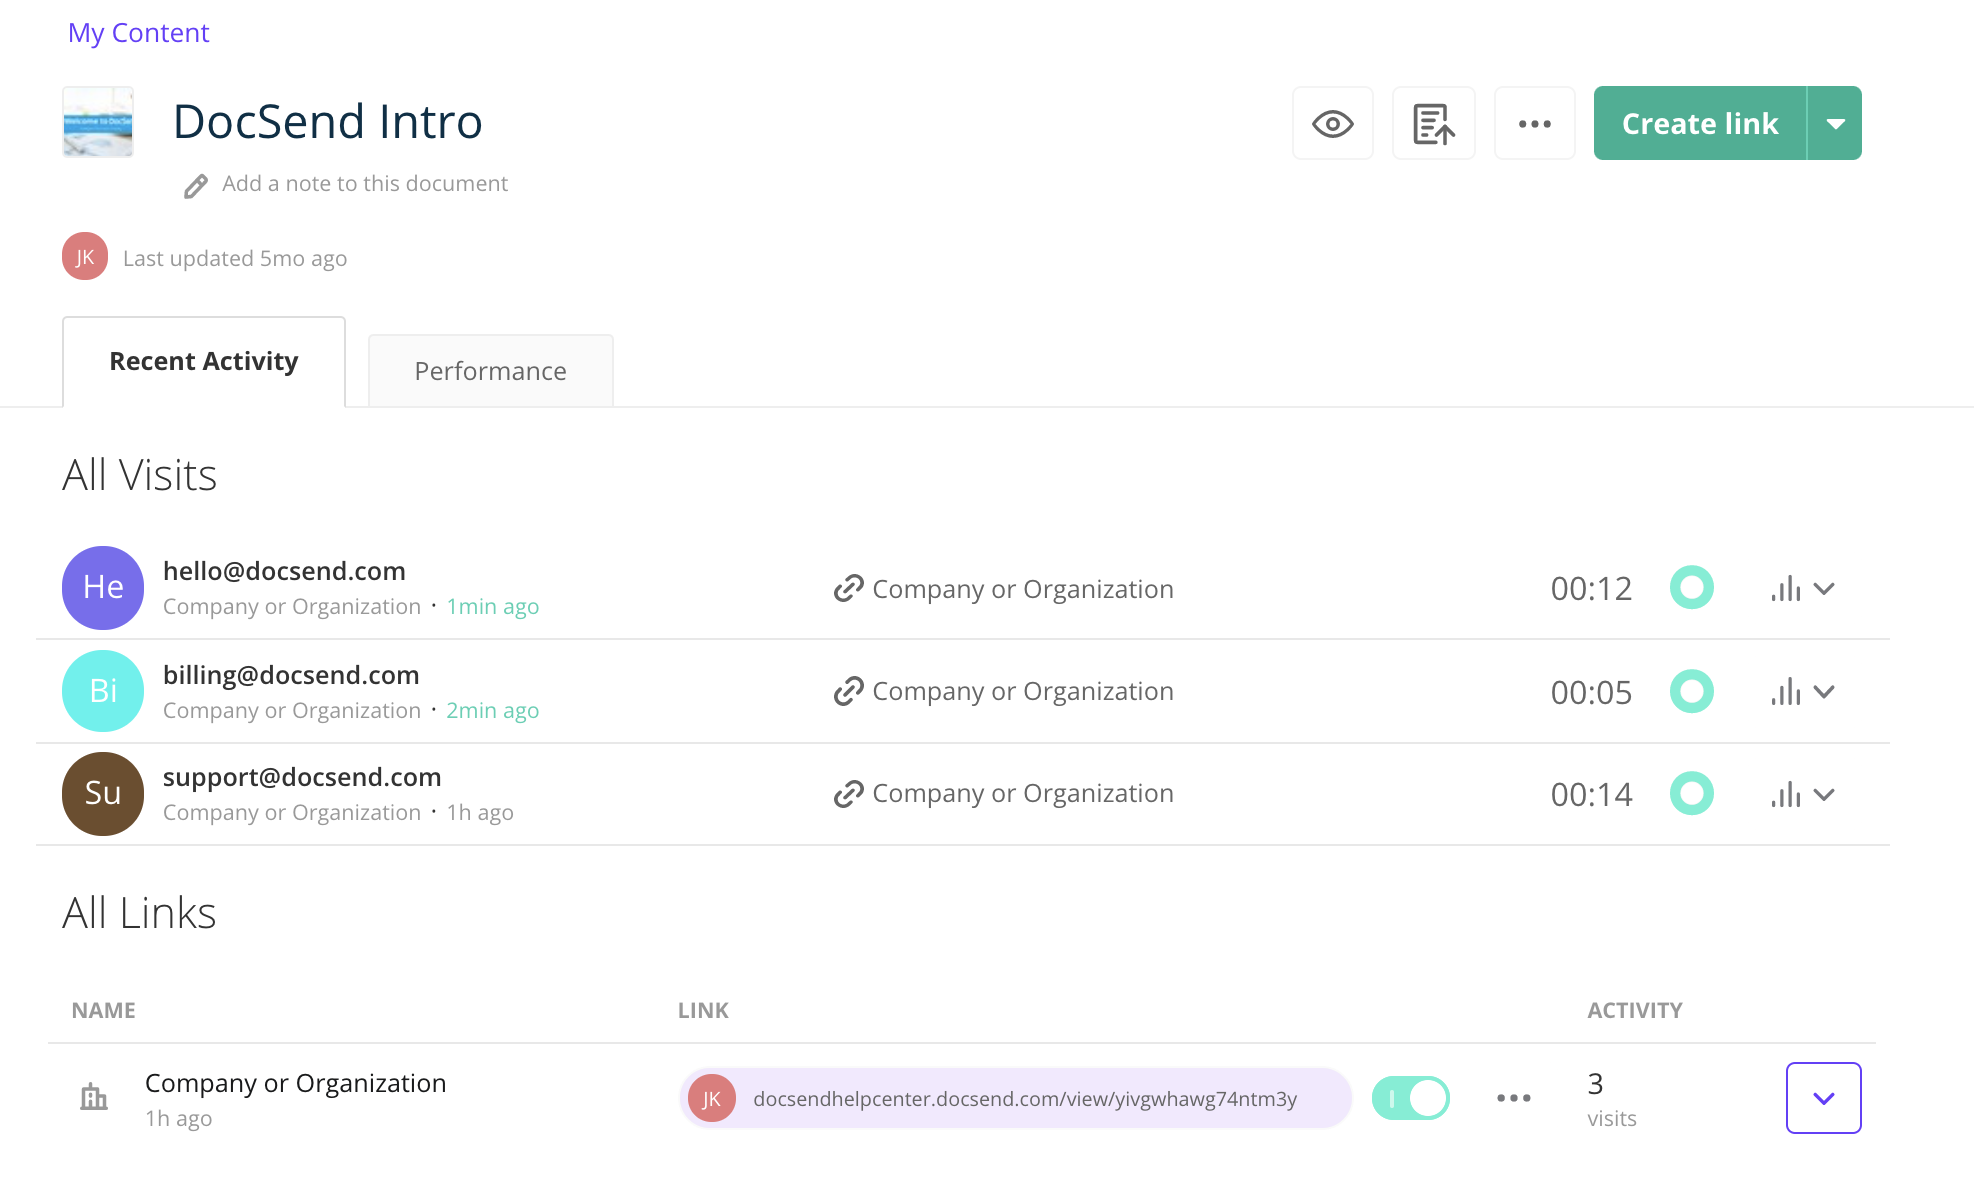The image size is (1974, 1180).
Task: Click the pencil icon to add note
Action: tap(195, 186)
